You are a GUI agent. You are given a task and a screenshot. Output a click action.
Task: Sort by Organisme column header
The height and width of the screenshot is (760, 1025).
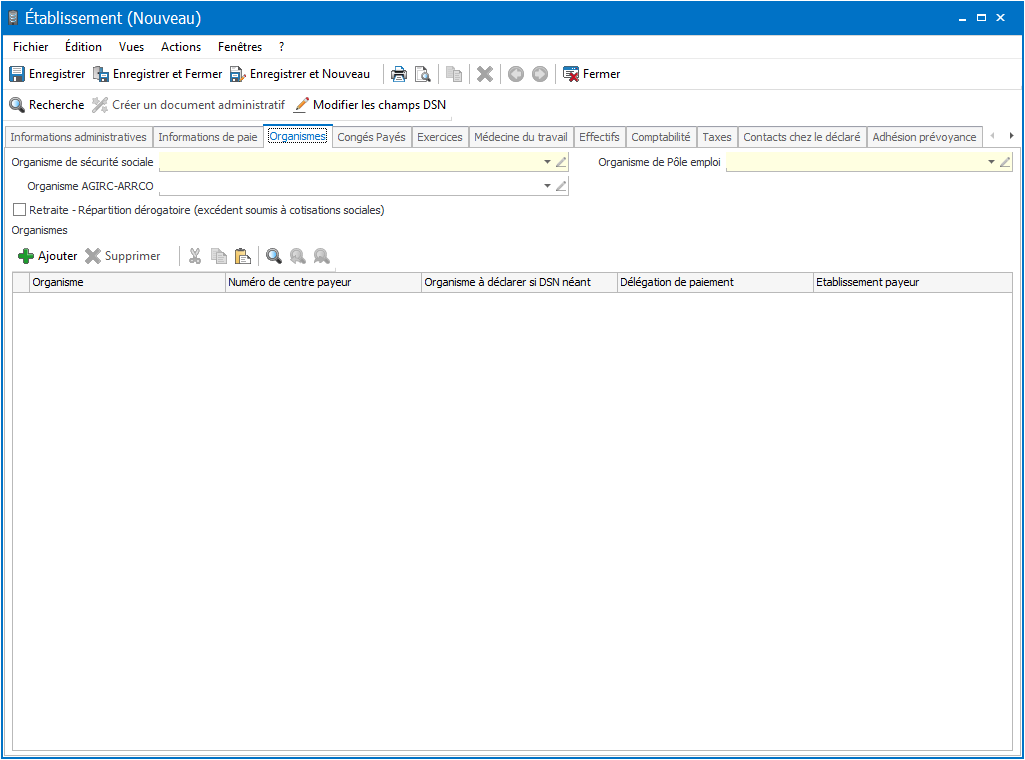tap(127, 282)
